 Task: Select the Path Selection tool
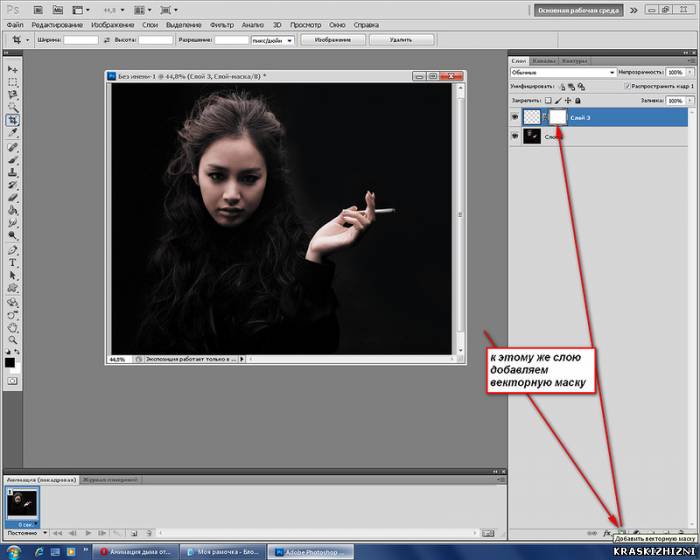click(x=12, y=275)
